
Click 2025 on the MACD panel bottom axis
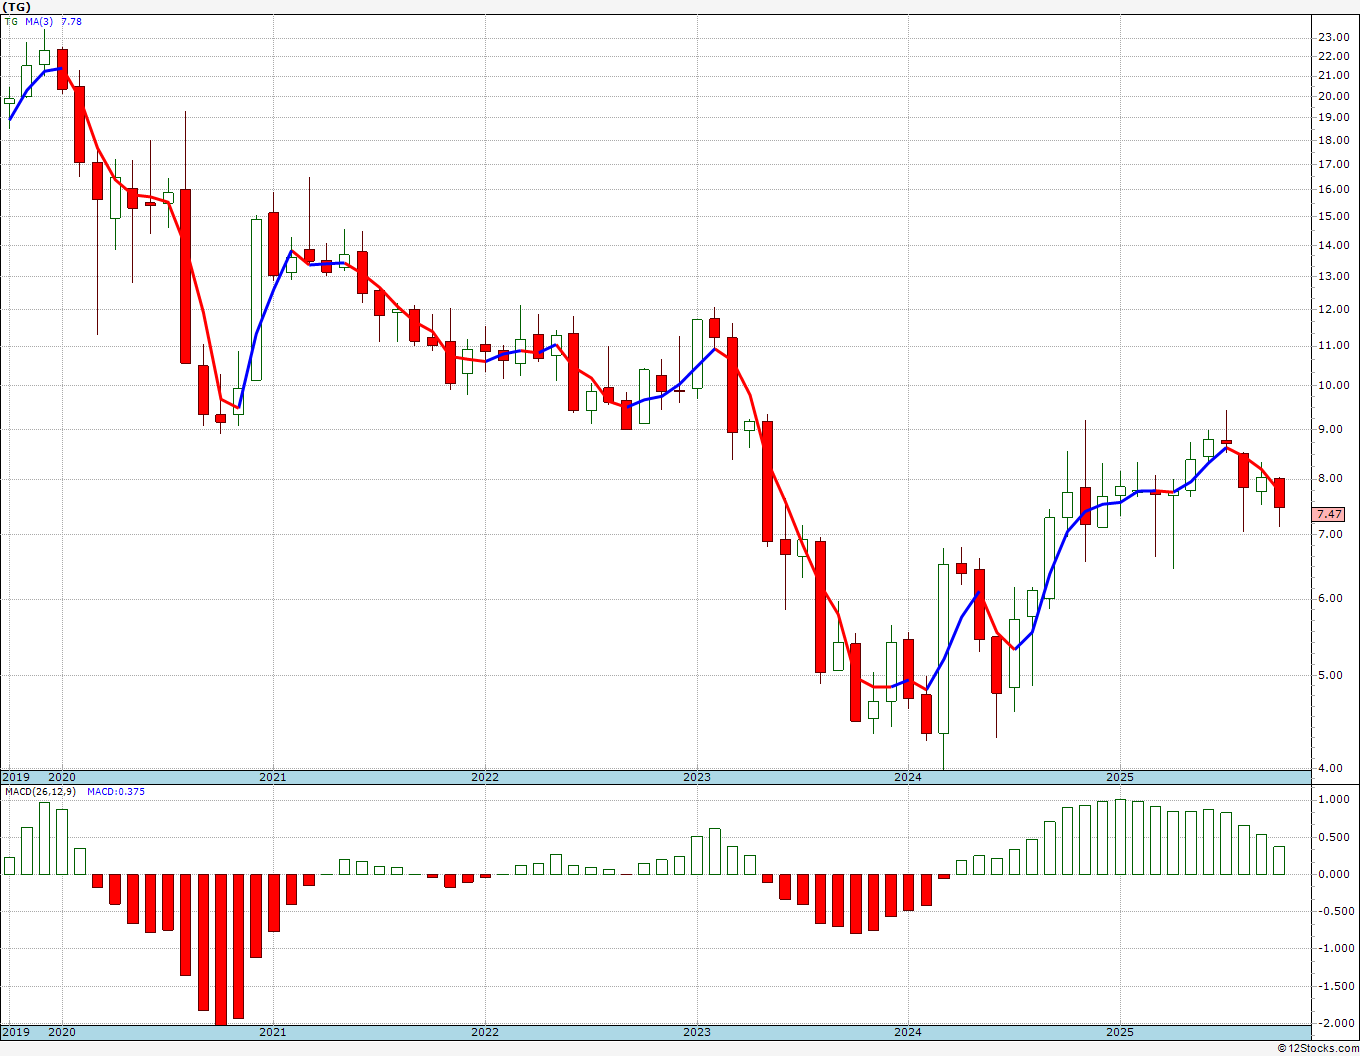pos(1120,1032)
